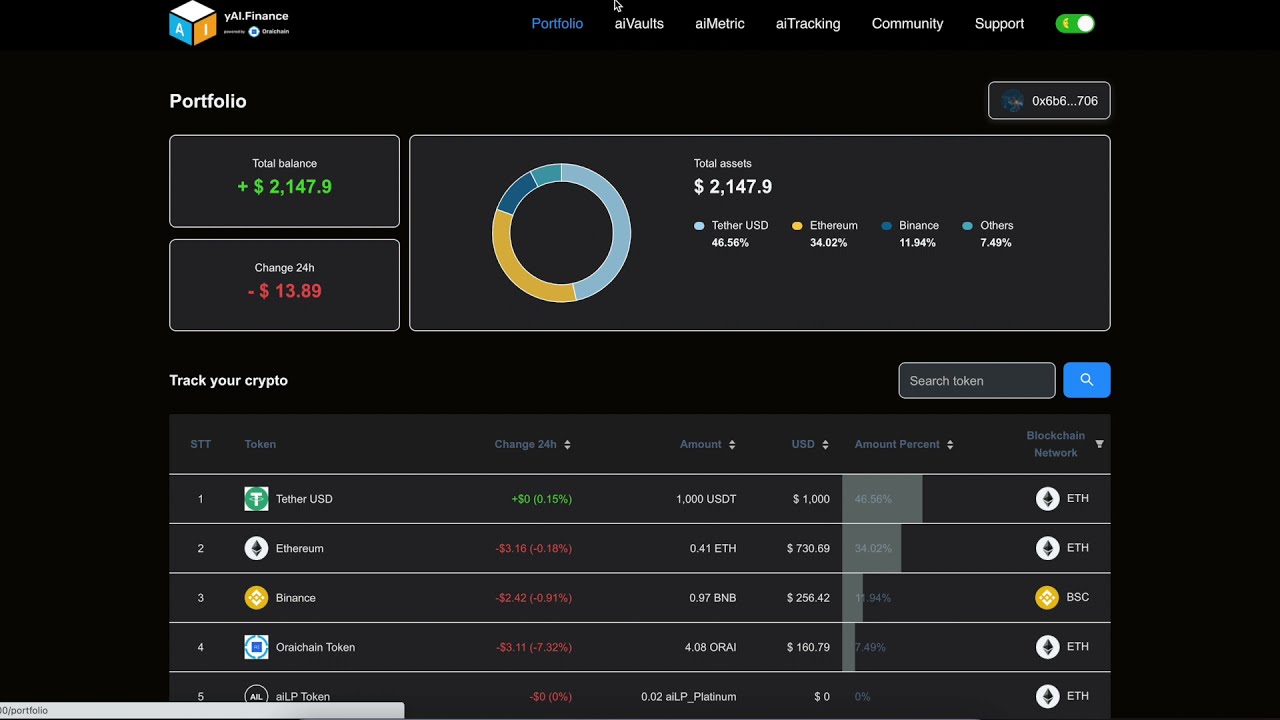
Task: Click the Change 24h - $ 13.89 value
Action: [x=284, y=291]
